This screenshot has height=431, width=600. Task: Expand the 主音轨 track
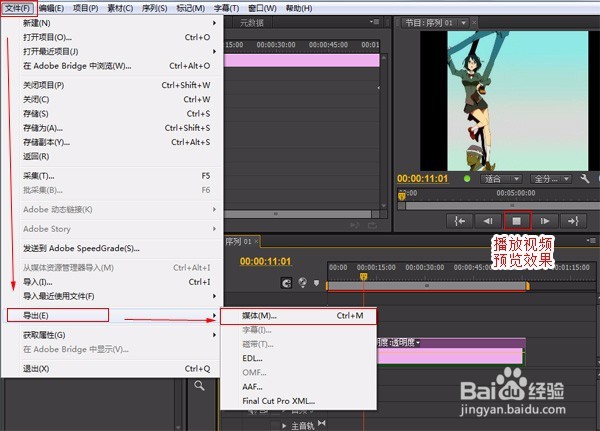(284, 426)
